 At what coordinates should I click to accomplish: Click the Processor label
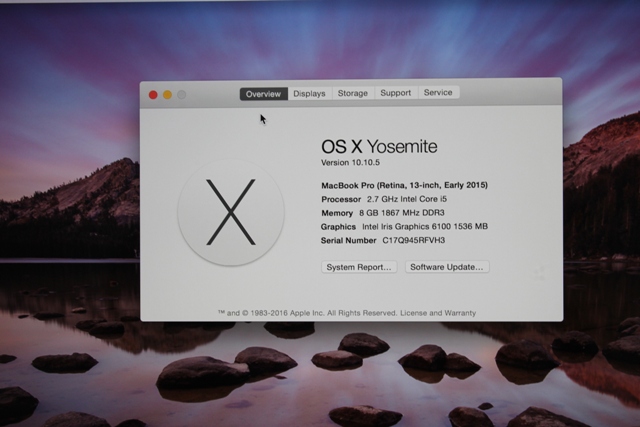click(341, 199)
